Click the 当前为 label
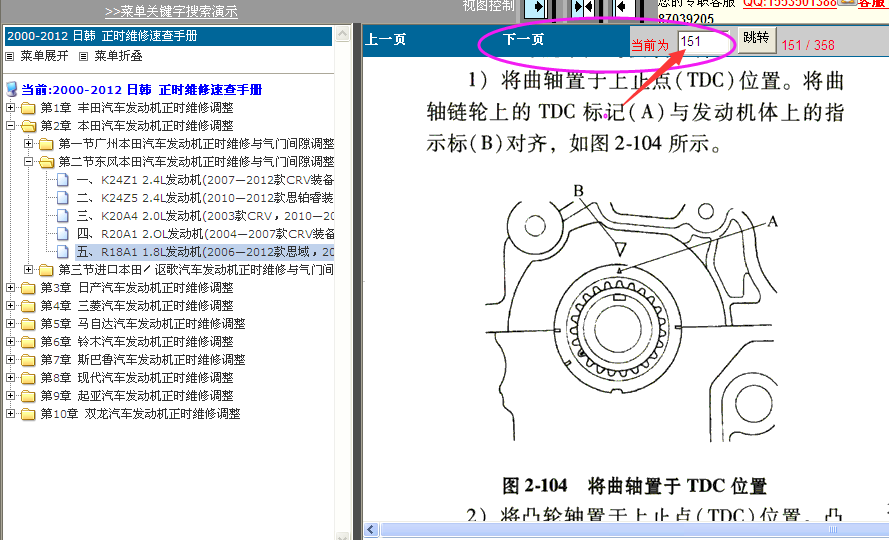 coord(650,45)
